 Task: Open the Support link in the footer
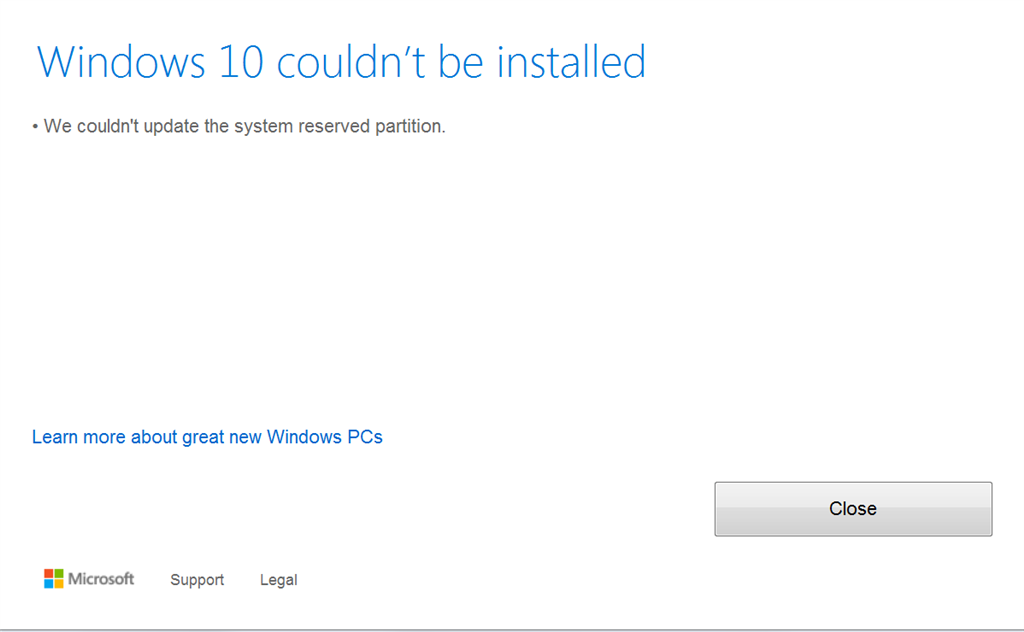pyautogui.click(x=197, y=580)
